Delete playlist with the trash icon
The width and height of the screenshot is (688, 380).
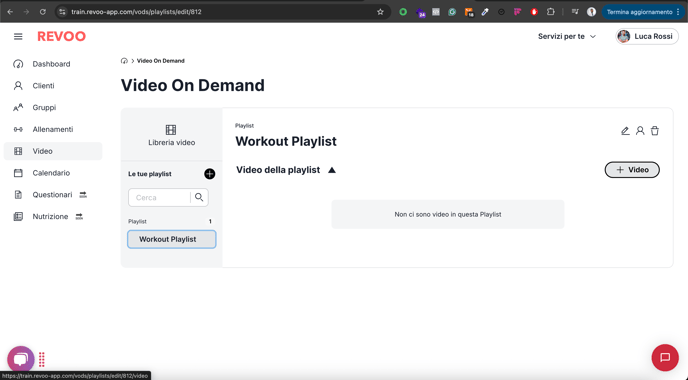[x=655, y=131]
